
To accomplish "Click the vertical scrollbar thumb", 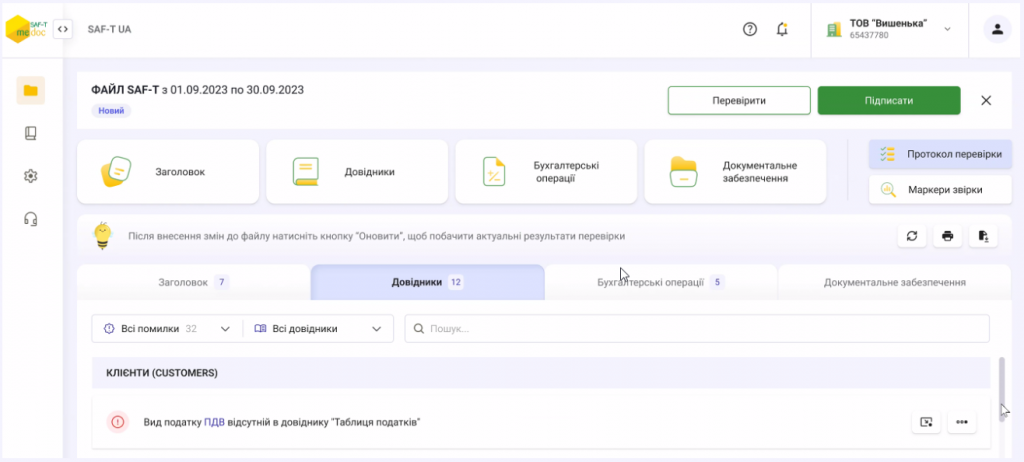I will coord(1002,389).
